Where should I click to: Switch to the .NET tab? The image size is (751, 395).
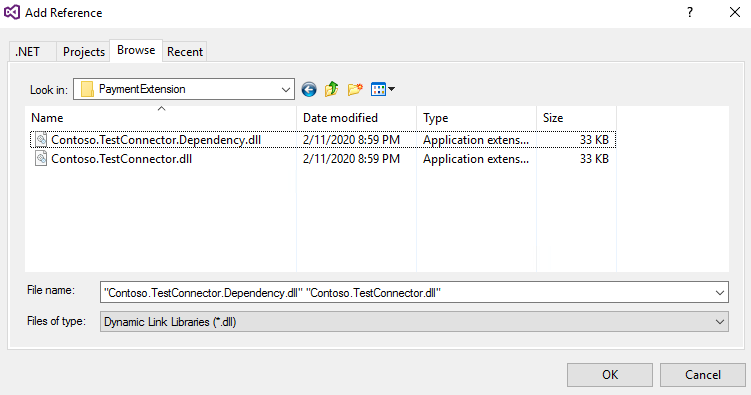33,52
